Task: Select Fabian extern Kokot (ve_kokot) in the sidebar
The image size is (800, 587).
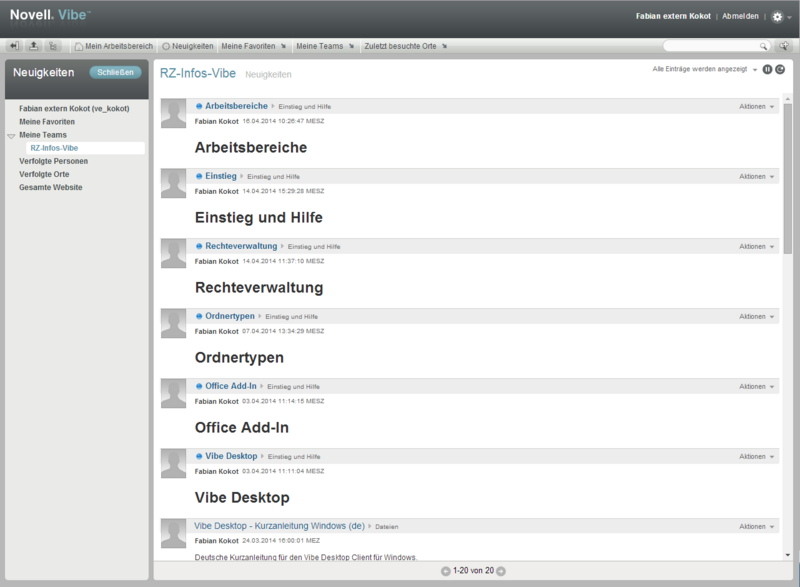Action: pos(74,109)
